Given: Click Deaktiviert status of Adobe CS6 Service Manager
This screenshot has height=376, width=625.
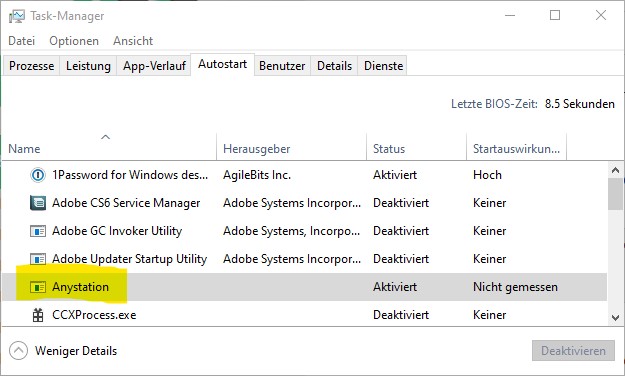Looking at the screenshot, I should tap(401, 203).
